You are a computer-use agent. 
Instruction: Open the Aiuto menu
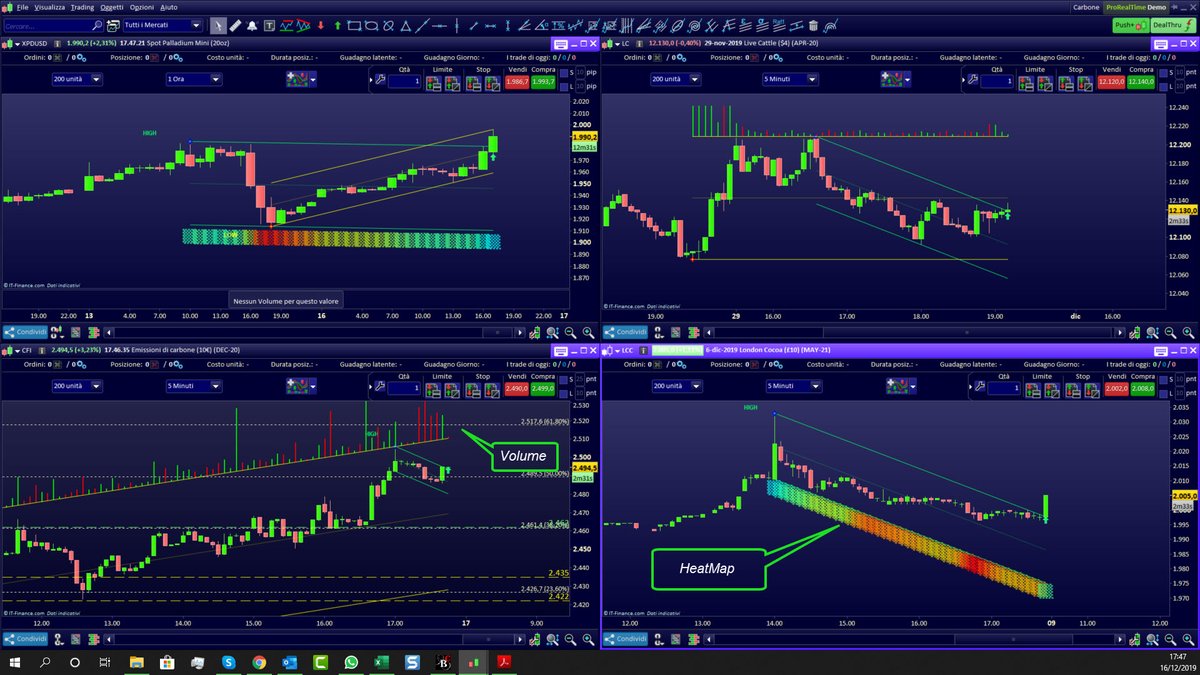tap(169, 7)
